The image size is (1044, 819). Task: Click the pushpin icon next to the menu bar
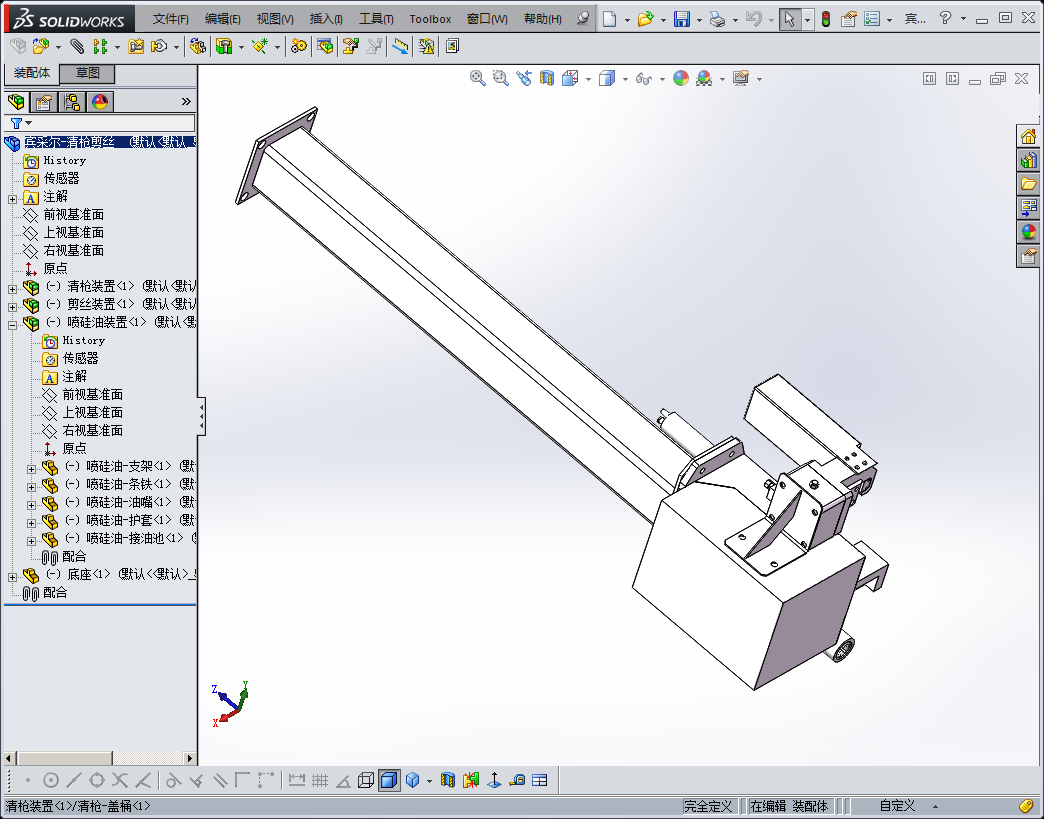coord(583,19)
